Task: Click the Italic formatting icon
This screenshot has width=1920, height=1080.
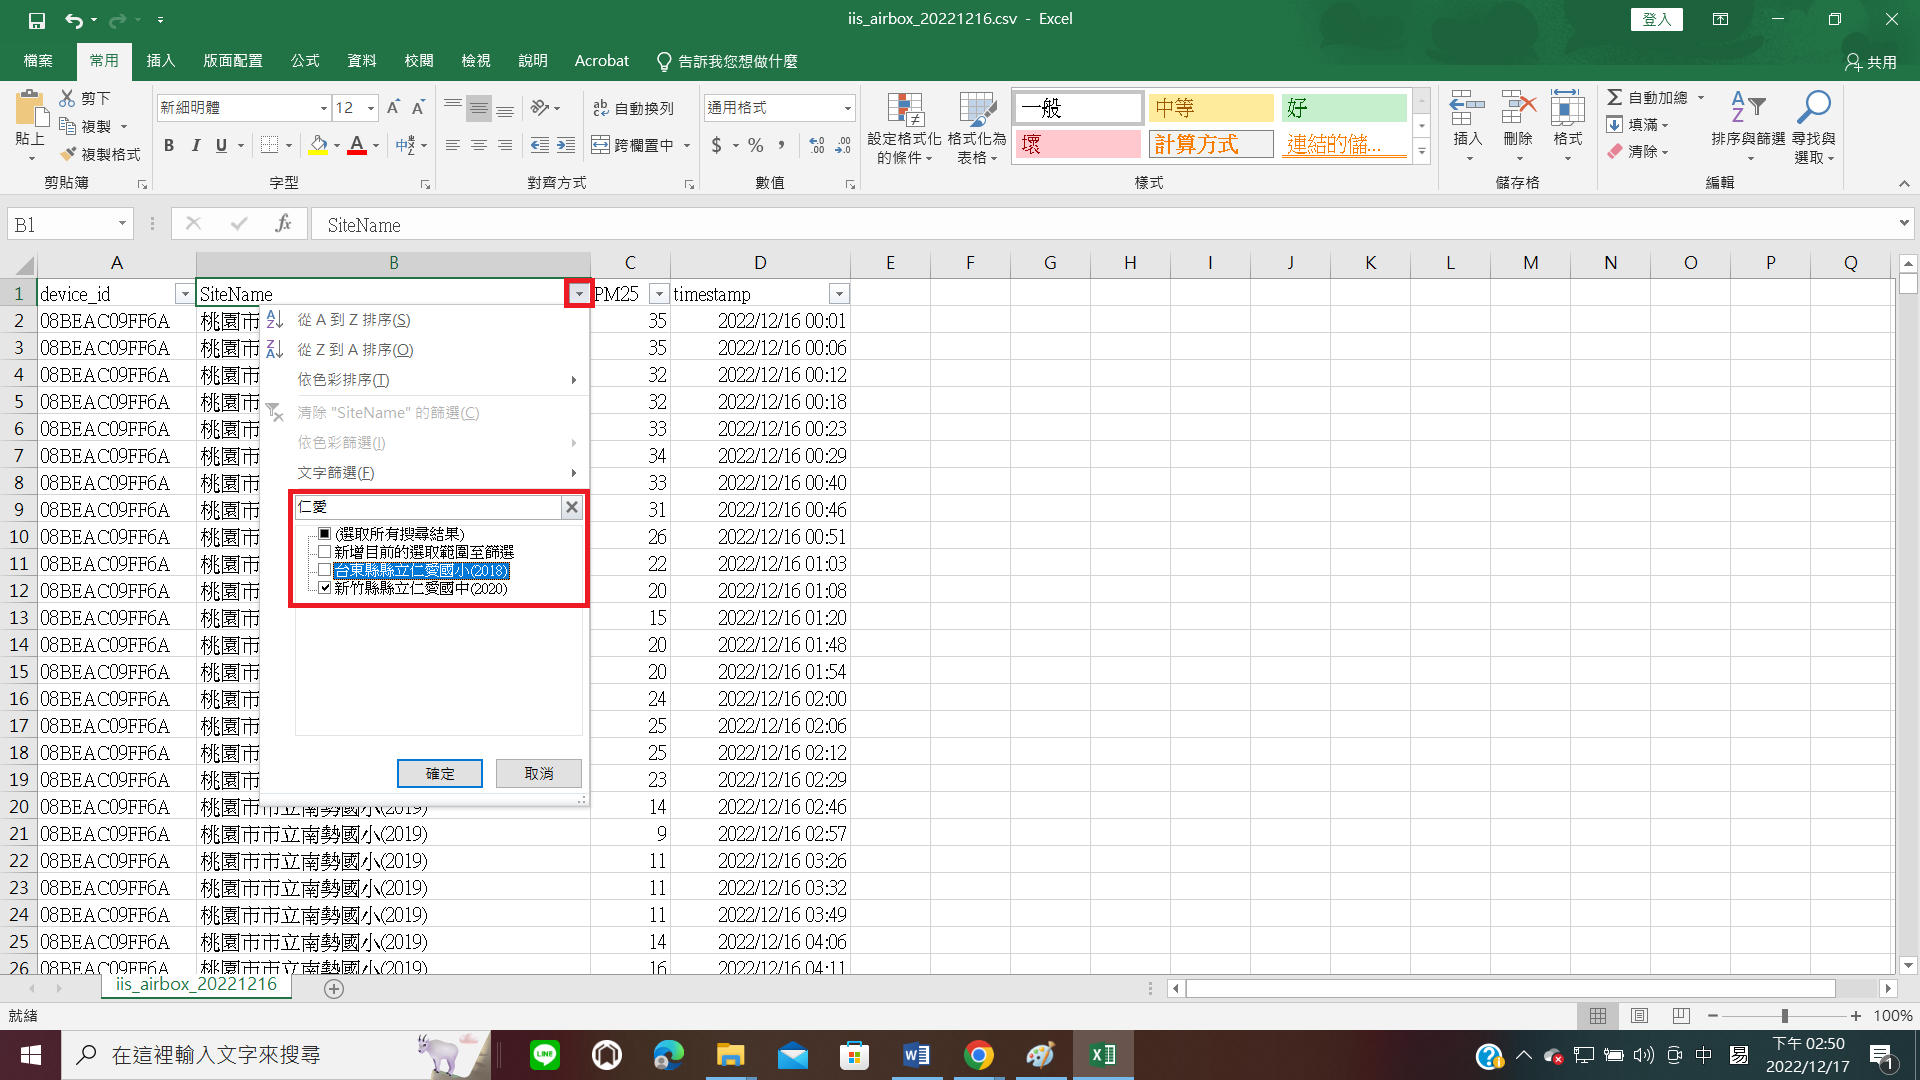Action: click(195, 146)
